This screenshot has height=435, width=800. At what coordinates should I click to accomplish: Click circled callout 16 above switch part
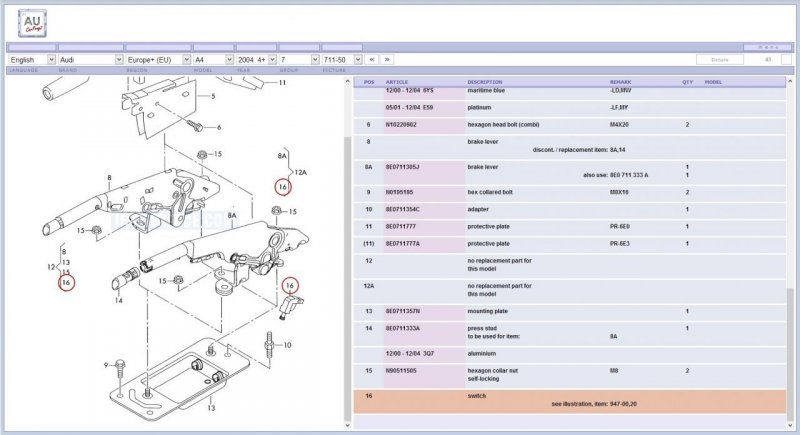click(x=291, y=286)
